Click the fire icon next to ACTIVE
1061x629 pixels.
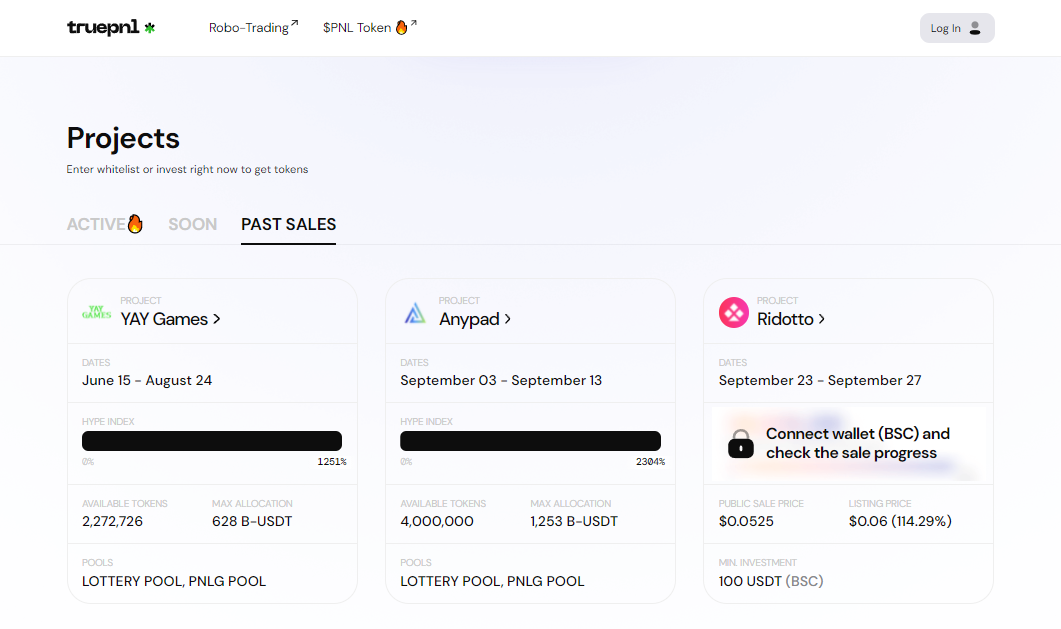(135, 224)
